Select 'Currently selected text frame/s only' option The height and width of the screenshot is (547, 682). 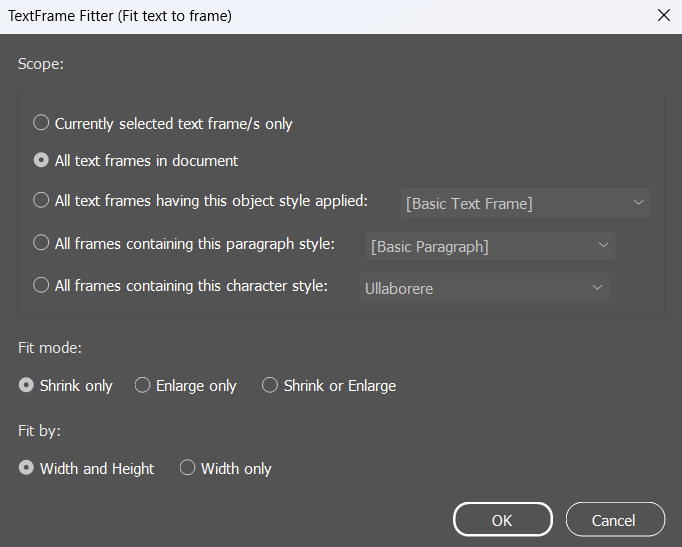tap(41, 123)
